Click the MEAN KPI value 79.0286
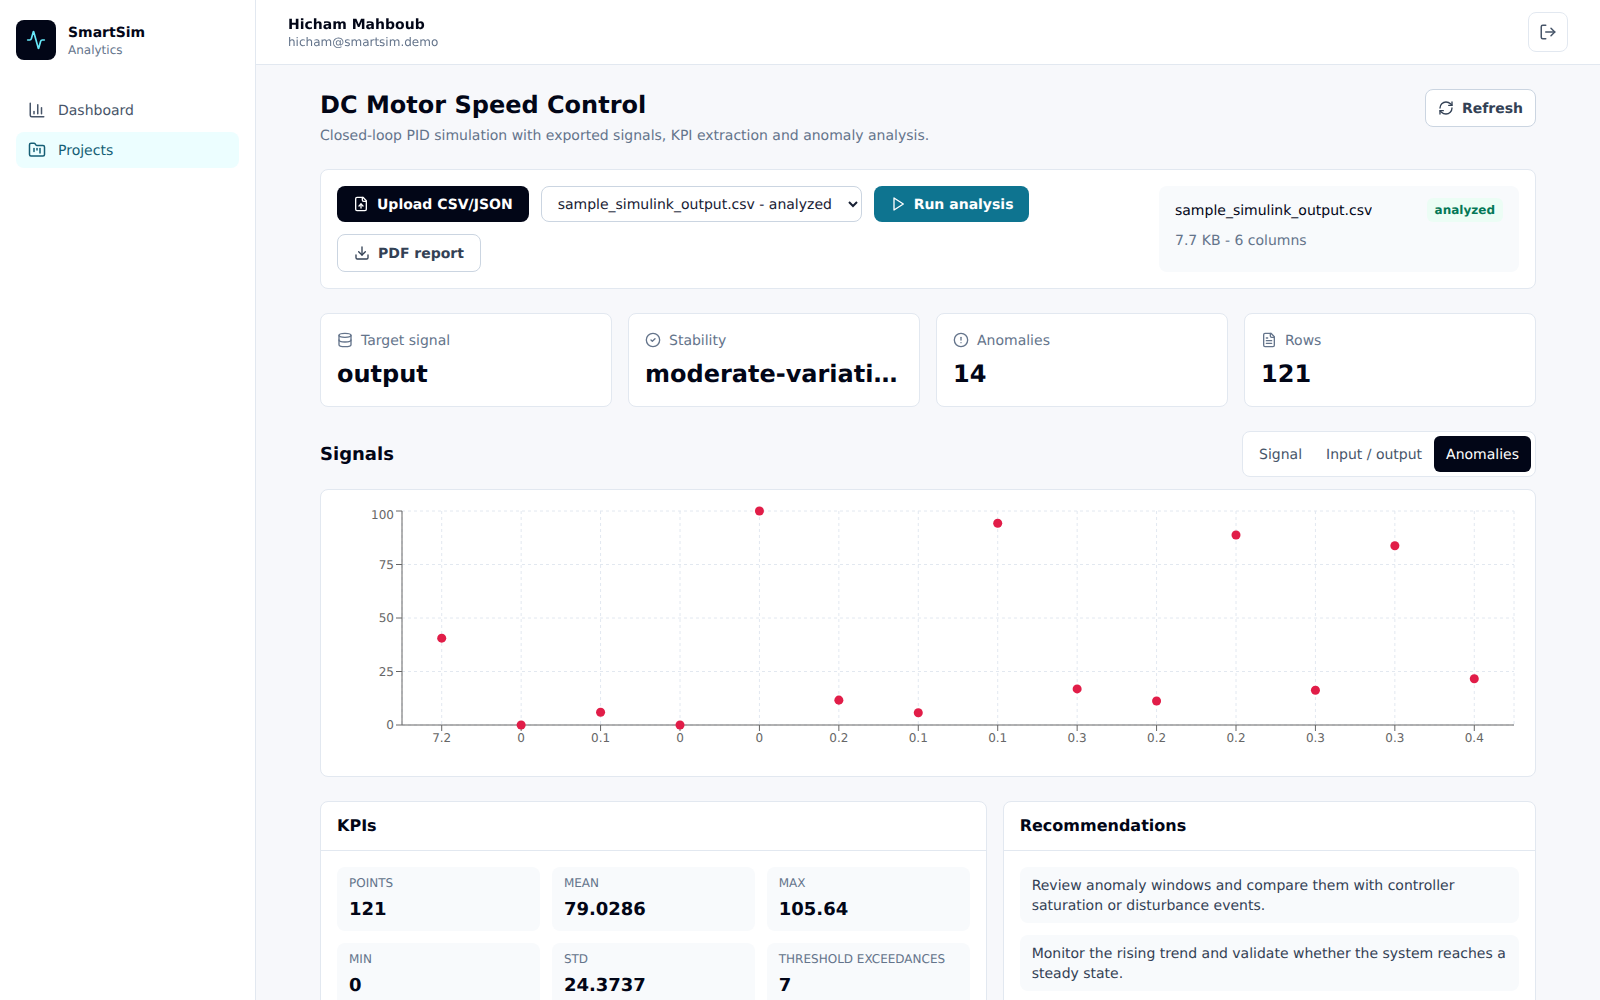The image size is (1600, 1000). tap(605, 909)
